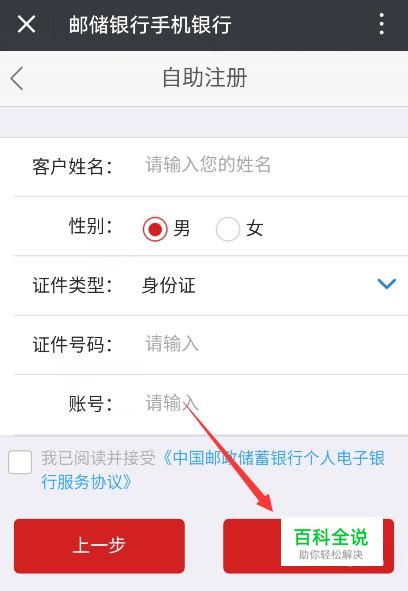Click the 百科全说 watermark logo

(331, 541)
